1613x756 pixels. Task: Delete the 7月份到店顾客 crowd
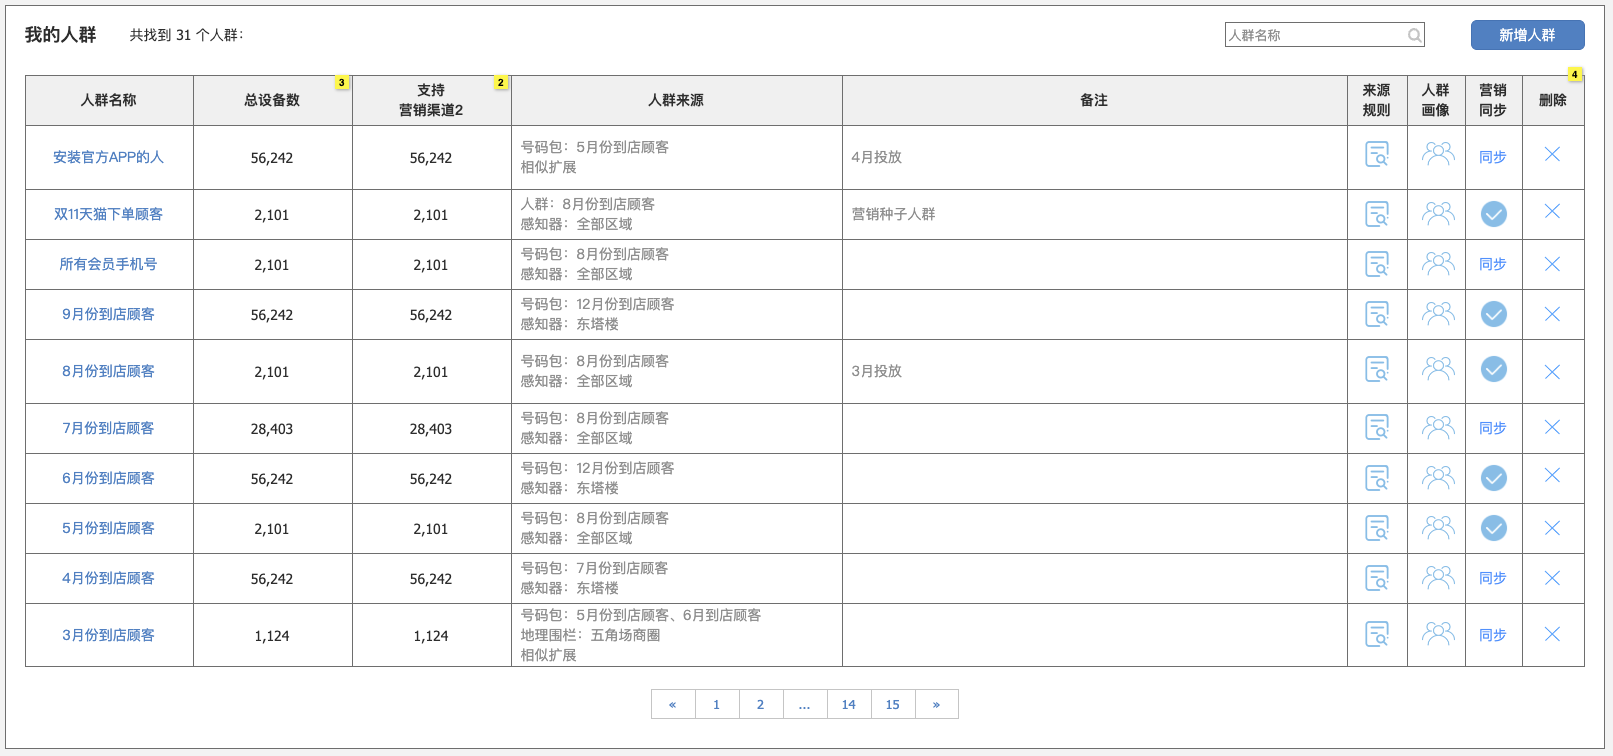click(1552, 427)
